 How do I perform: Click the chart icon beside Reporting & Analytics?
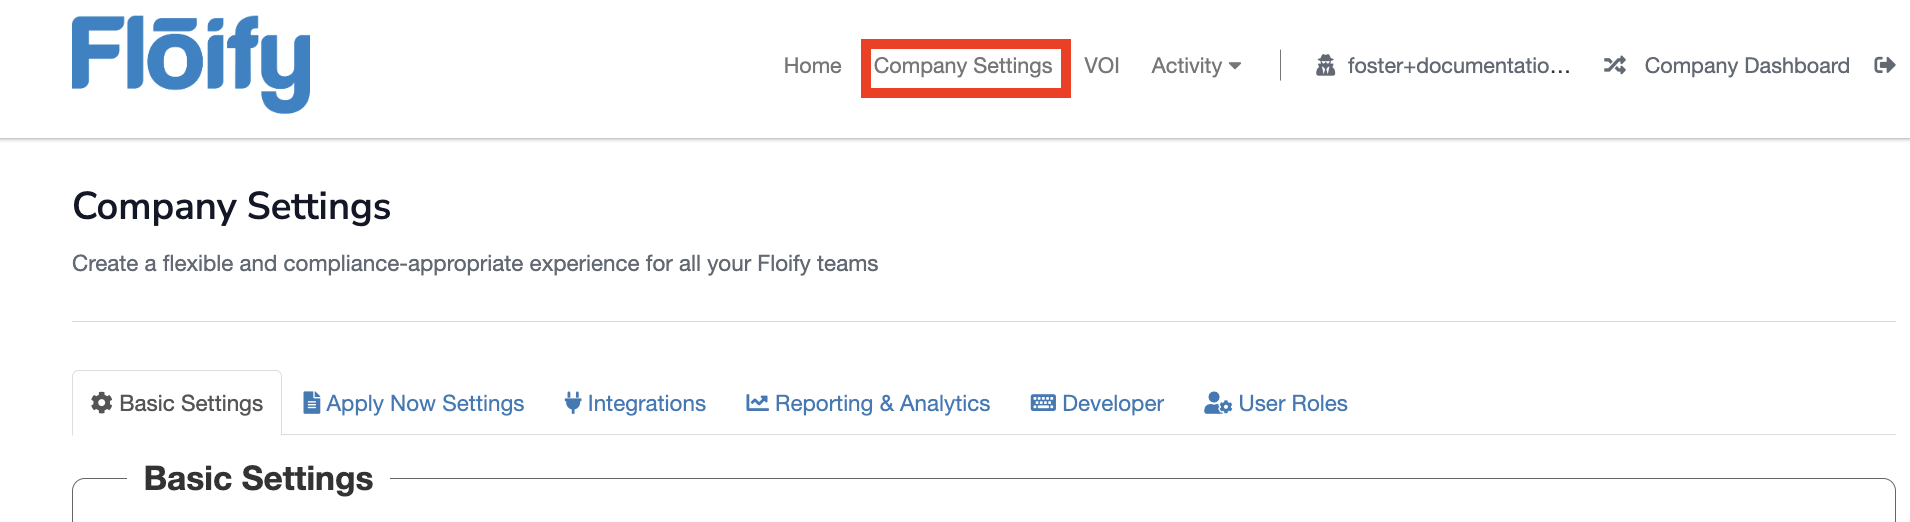(x=757, y=403)
